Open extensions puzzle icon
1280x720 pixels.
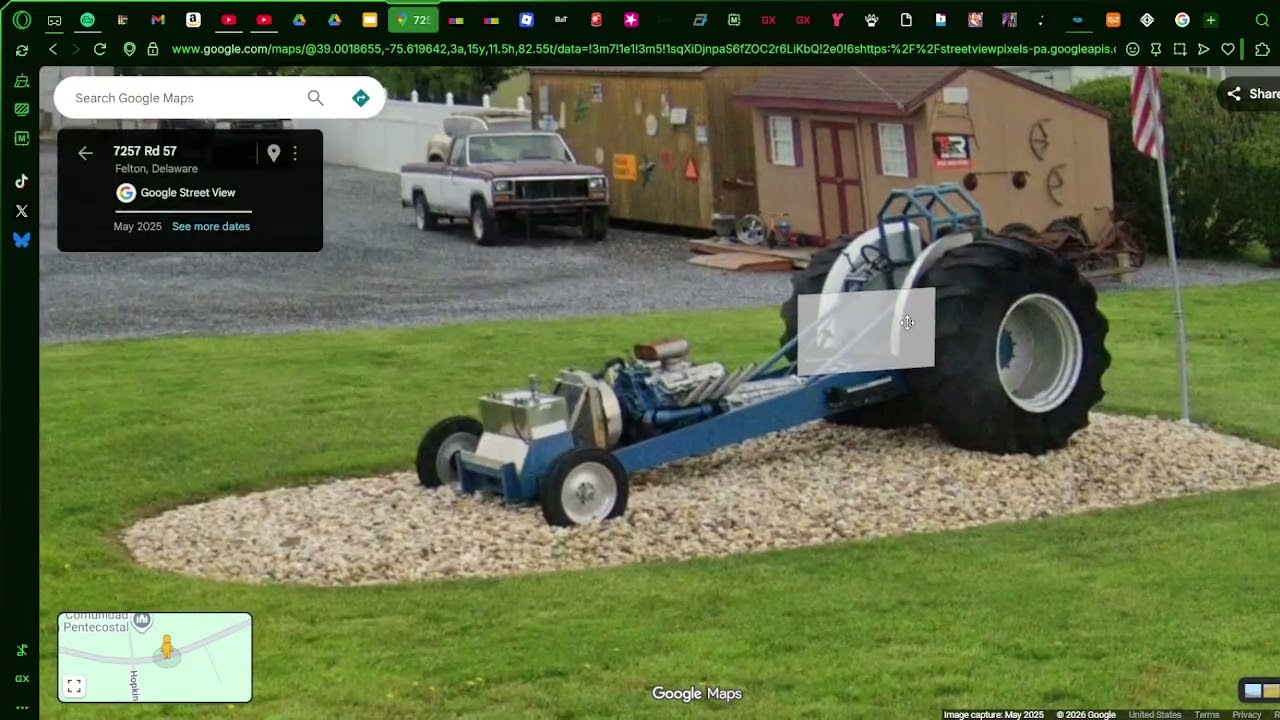coord(1262,49)
